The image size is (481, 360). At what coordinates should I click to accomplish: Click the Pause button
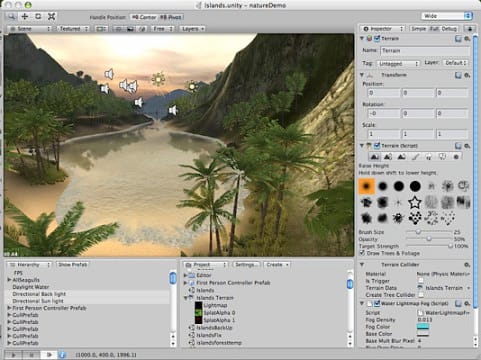(32, 355)
